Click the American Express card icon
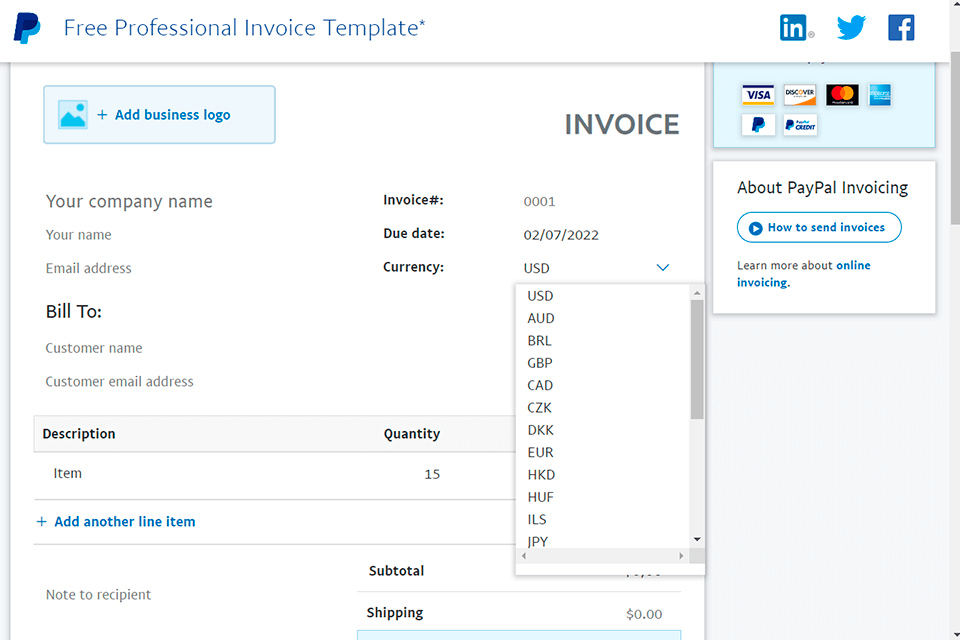 880,95
